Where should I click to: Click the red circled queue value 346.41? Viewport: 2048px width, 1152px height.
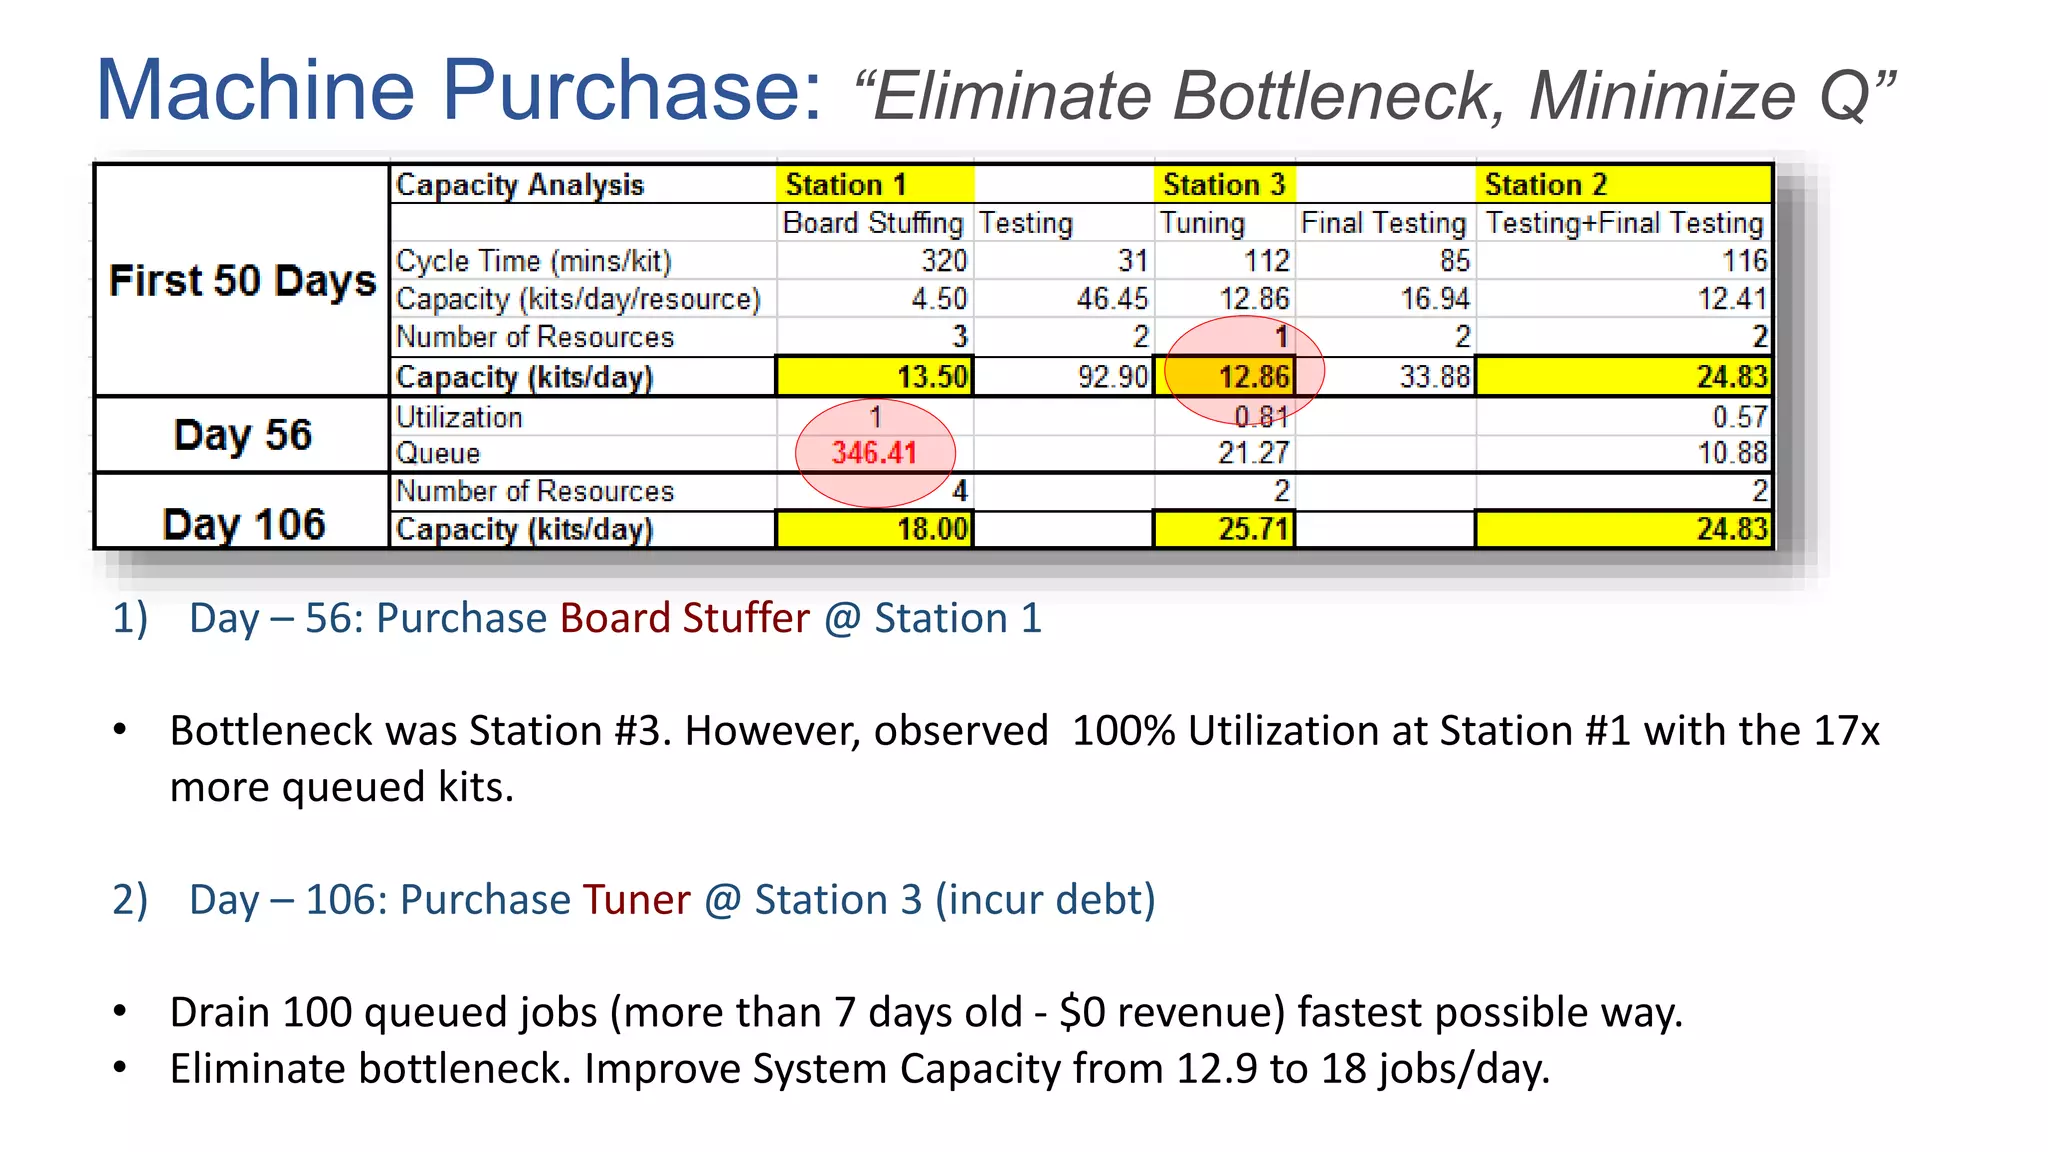(x=874, y=453)
